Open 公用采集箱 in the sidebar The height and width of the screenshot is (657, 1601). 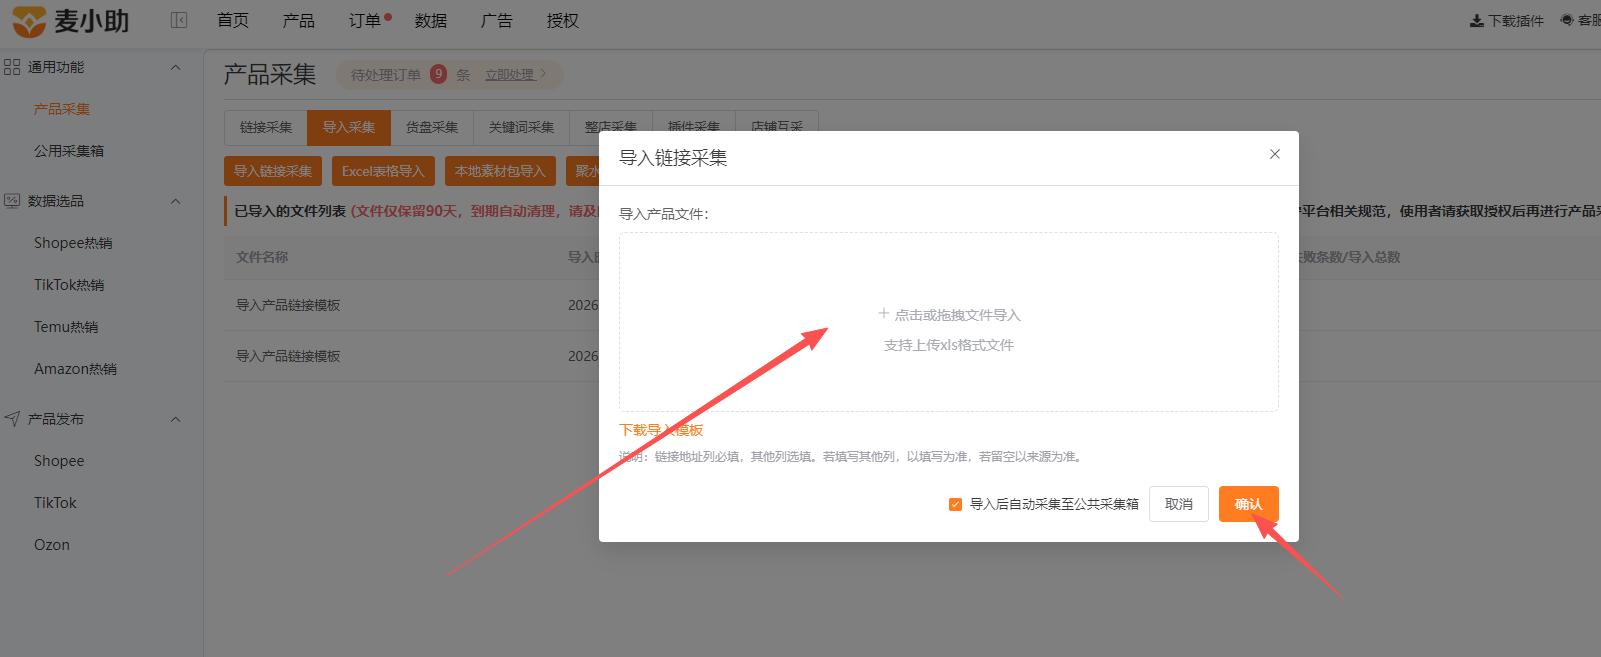[x=69, y=151]
